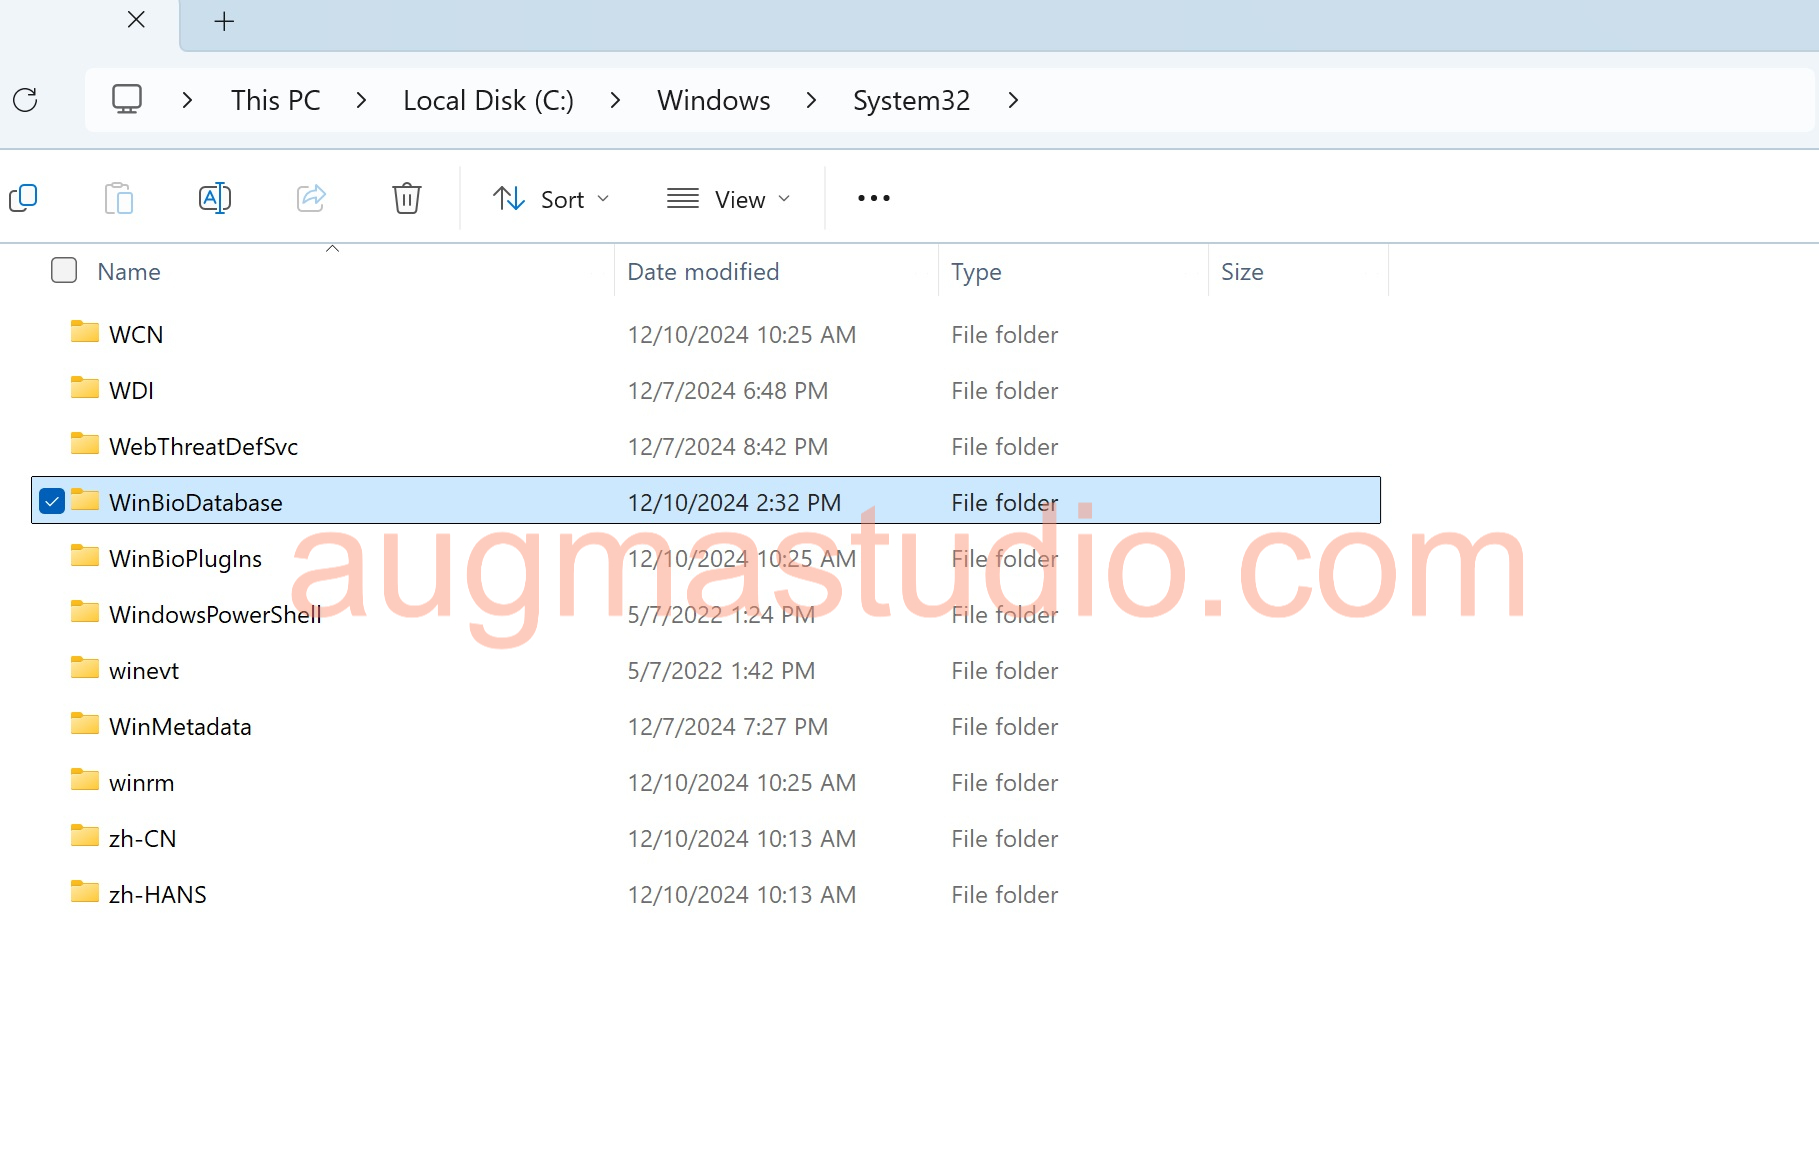Click the Refresh icon in the address bar

pos(26,100)
